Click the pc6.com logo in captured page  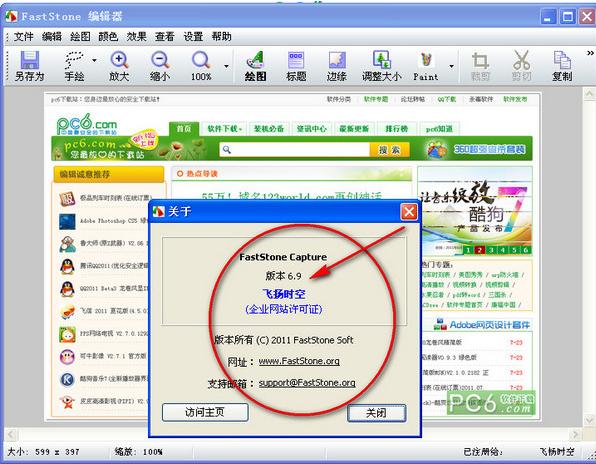pos(87,124)
